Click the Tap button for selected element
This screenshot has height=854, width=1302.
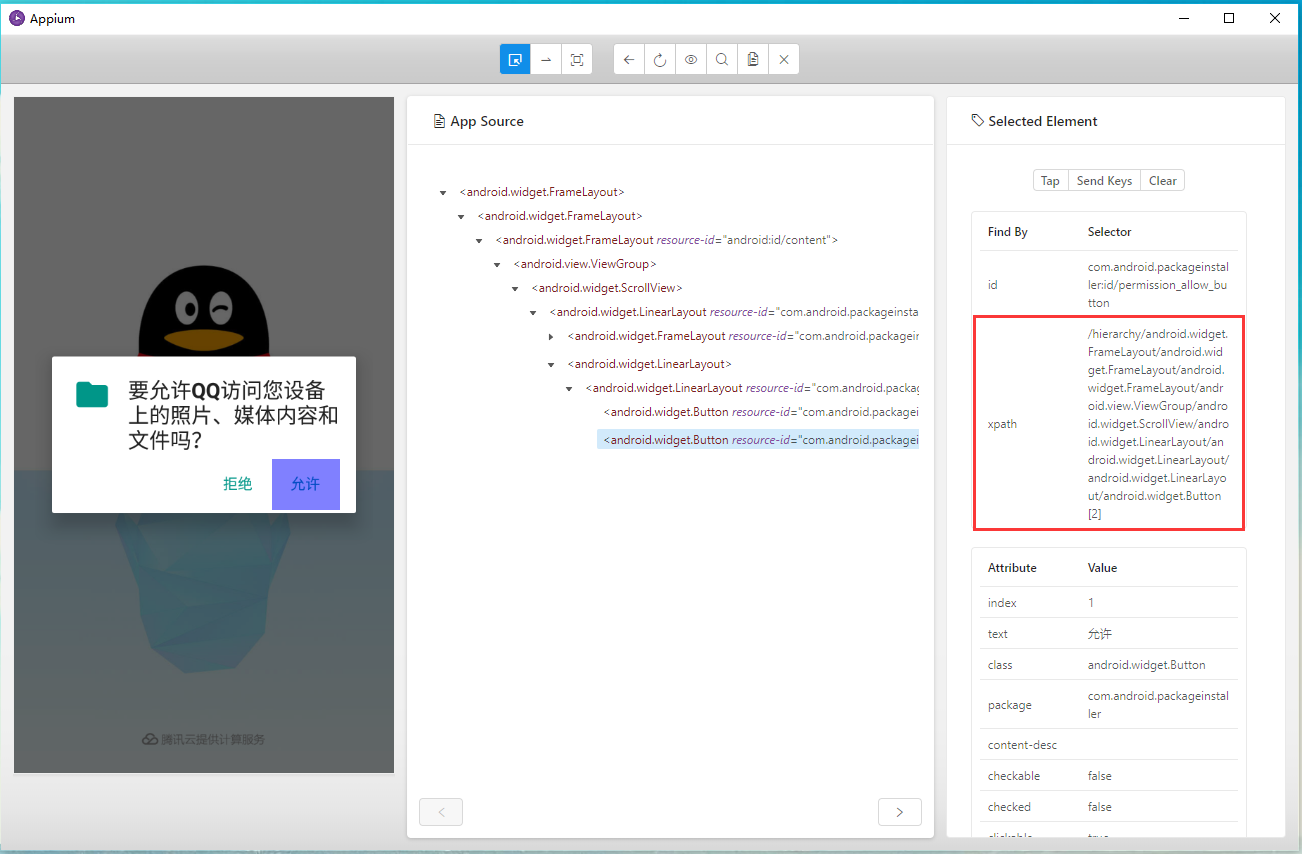[x=1050, y=181]
